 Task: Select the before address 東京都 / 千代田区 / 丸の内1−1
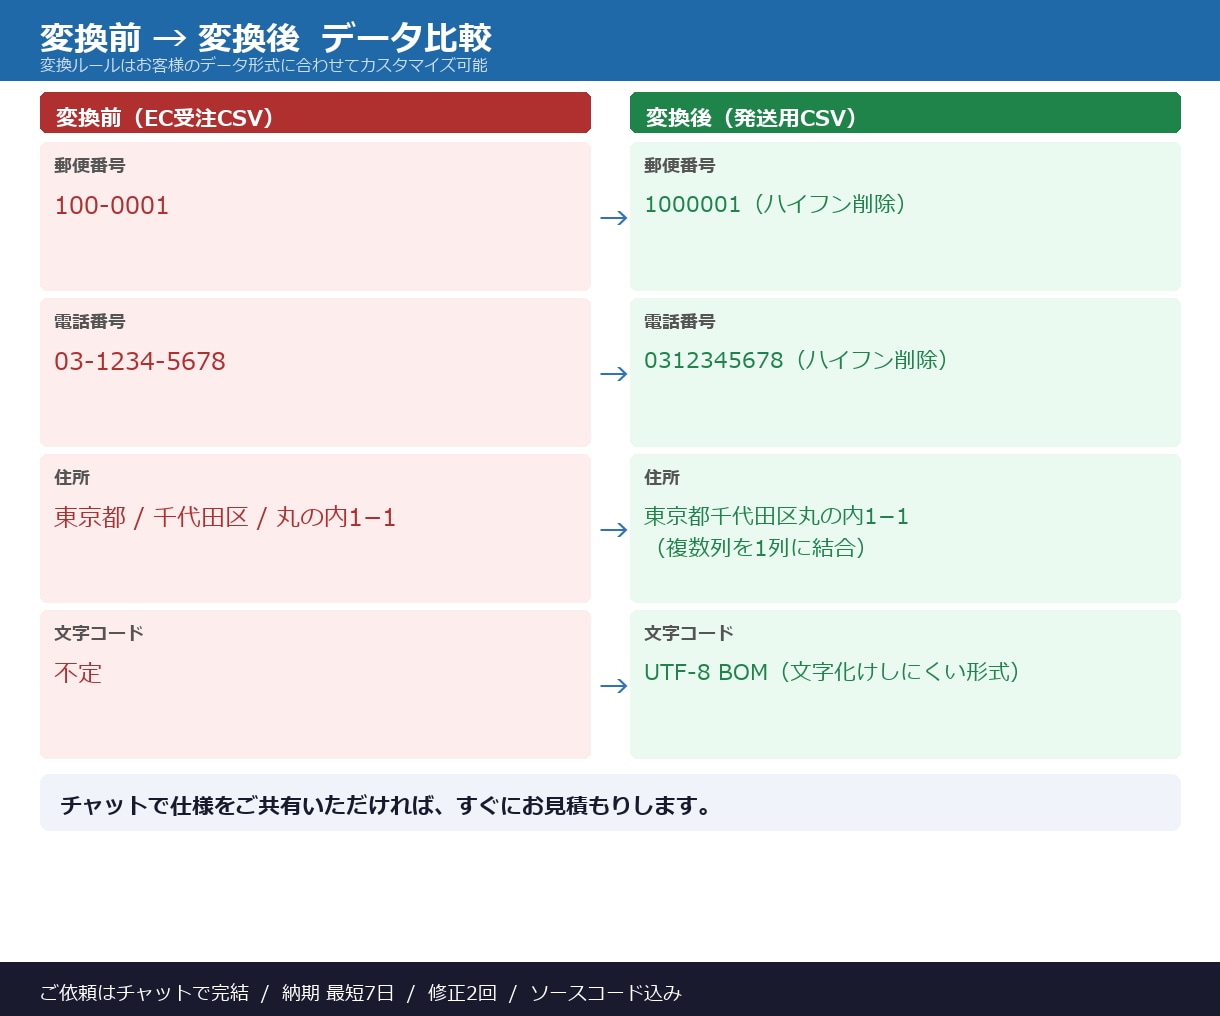[225, 518]
